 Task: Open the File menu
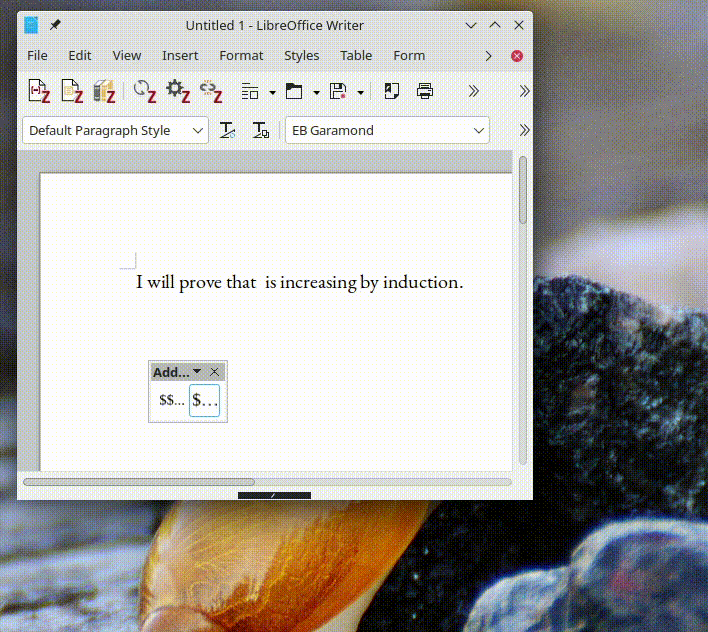(x=37, y=56)
